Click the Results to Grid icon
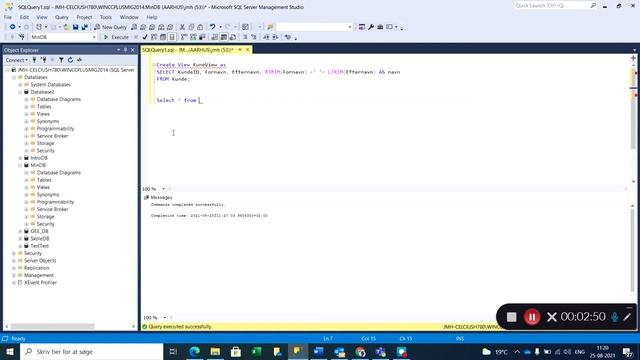The image size is (640, 360). (224, 37)
